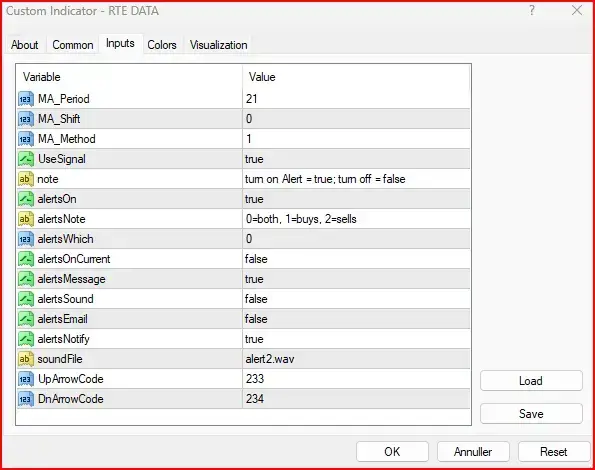
Task: Reset inputs to default values
Action: point(553,451)
